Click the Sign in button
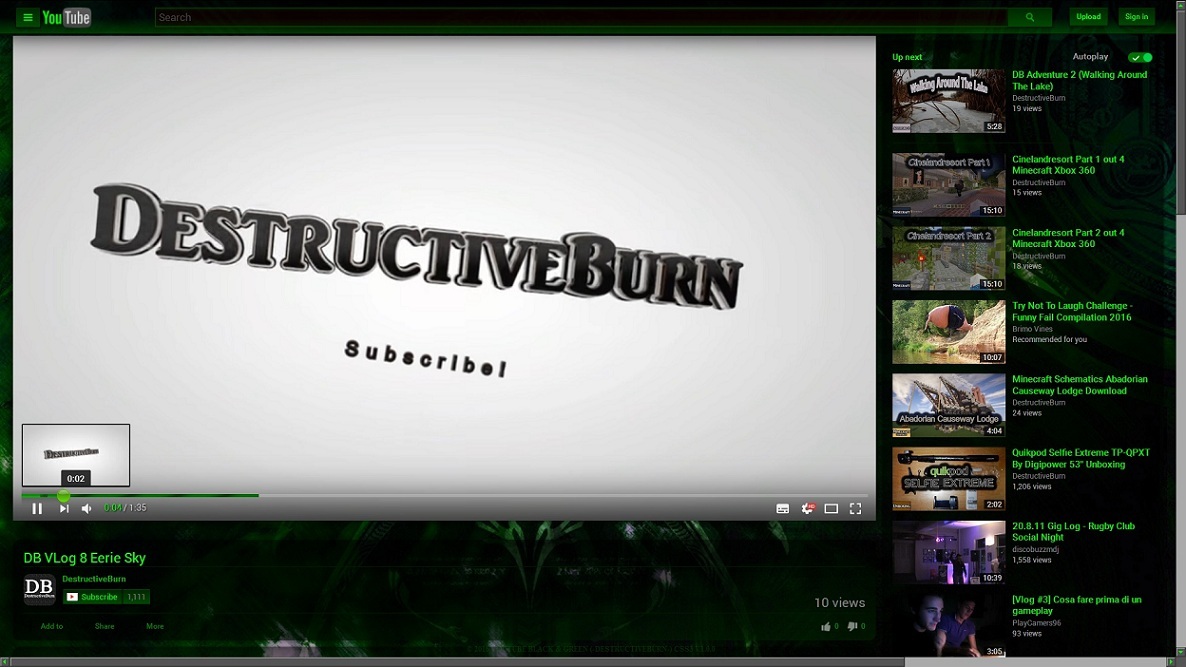Viewport: 1186px width, 667px height. pyautogui.click(x=1136, y=17)
